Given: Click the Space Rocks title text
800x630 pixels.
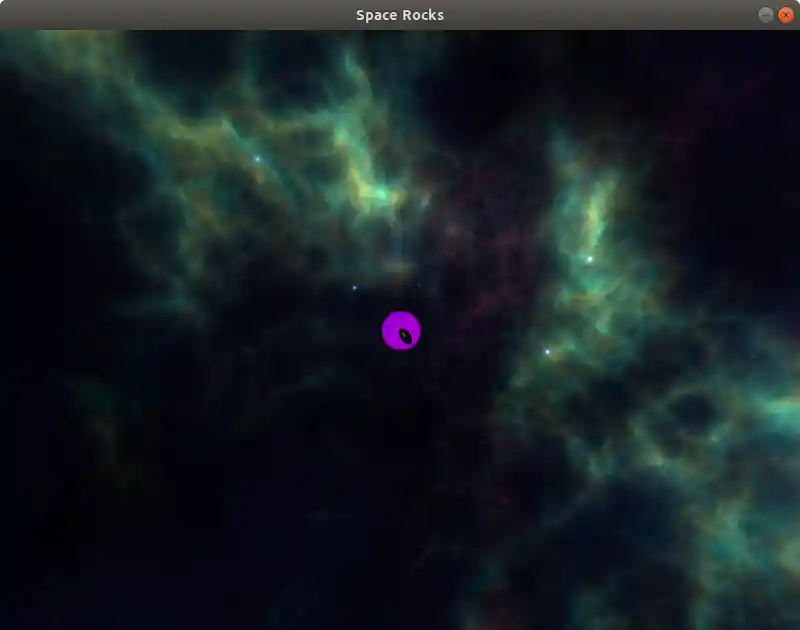Looking at the screenshot, I should pyautogui.click(x=400, y=15).
